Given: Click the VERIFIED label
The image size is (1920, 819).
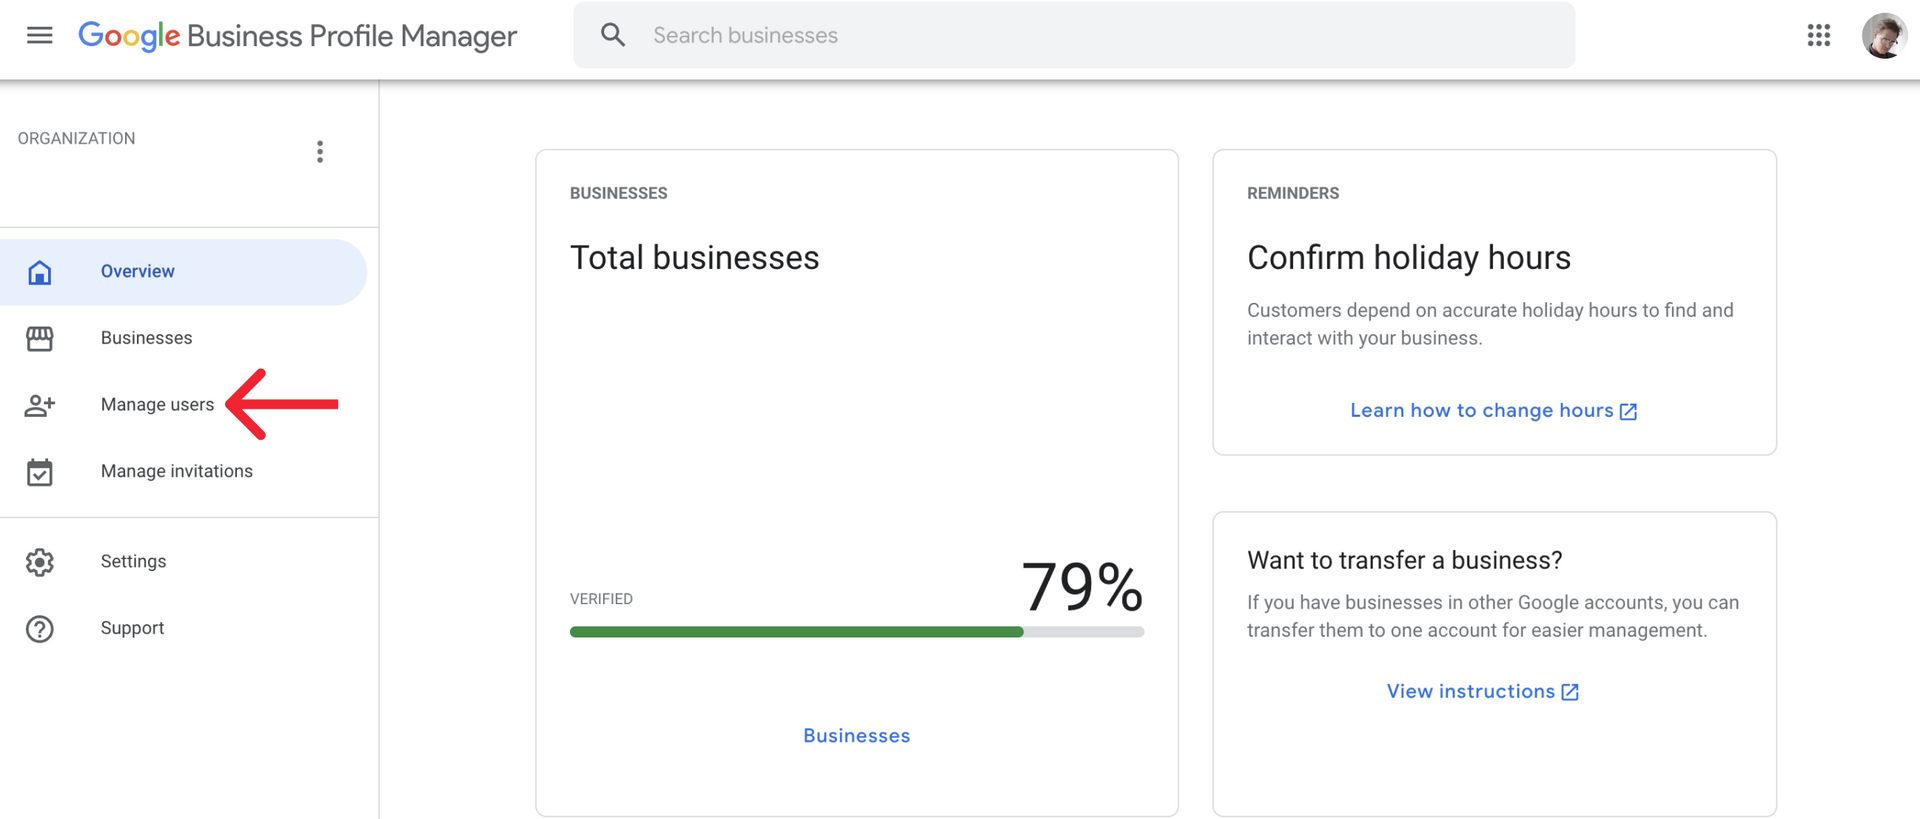Looking at the screenshot, I should 601,599.
